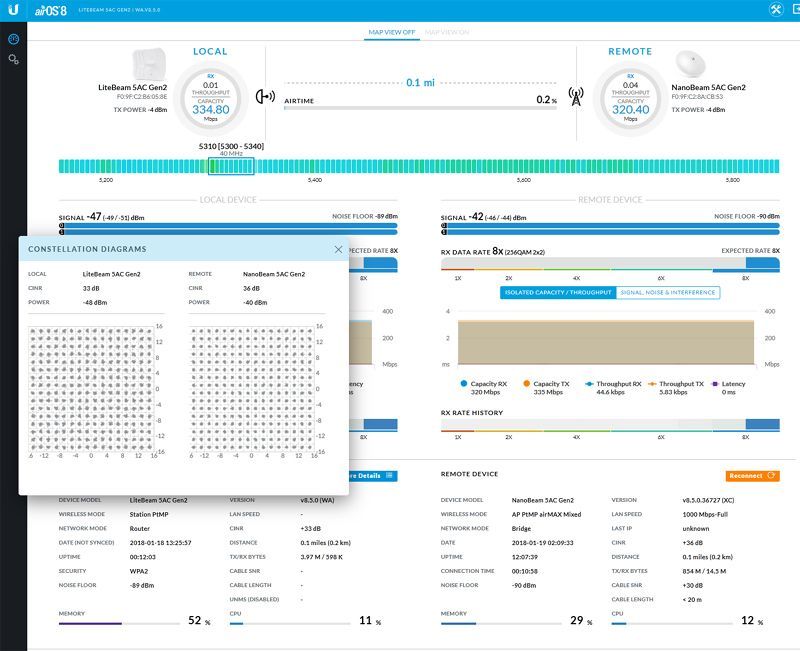Click the REMOTE heading above the gauge

630,52
